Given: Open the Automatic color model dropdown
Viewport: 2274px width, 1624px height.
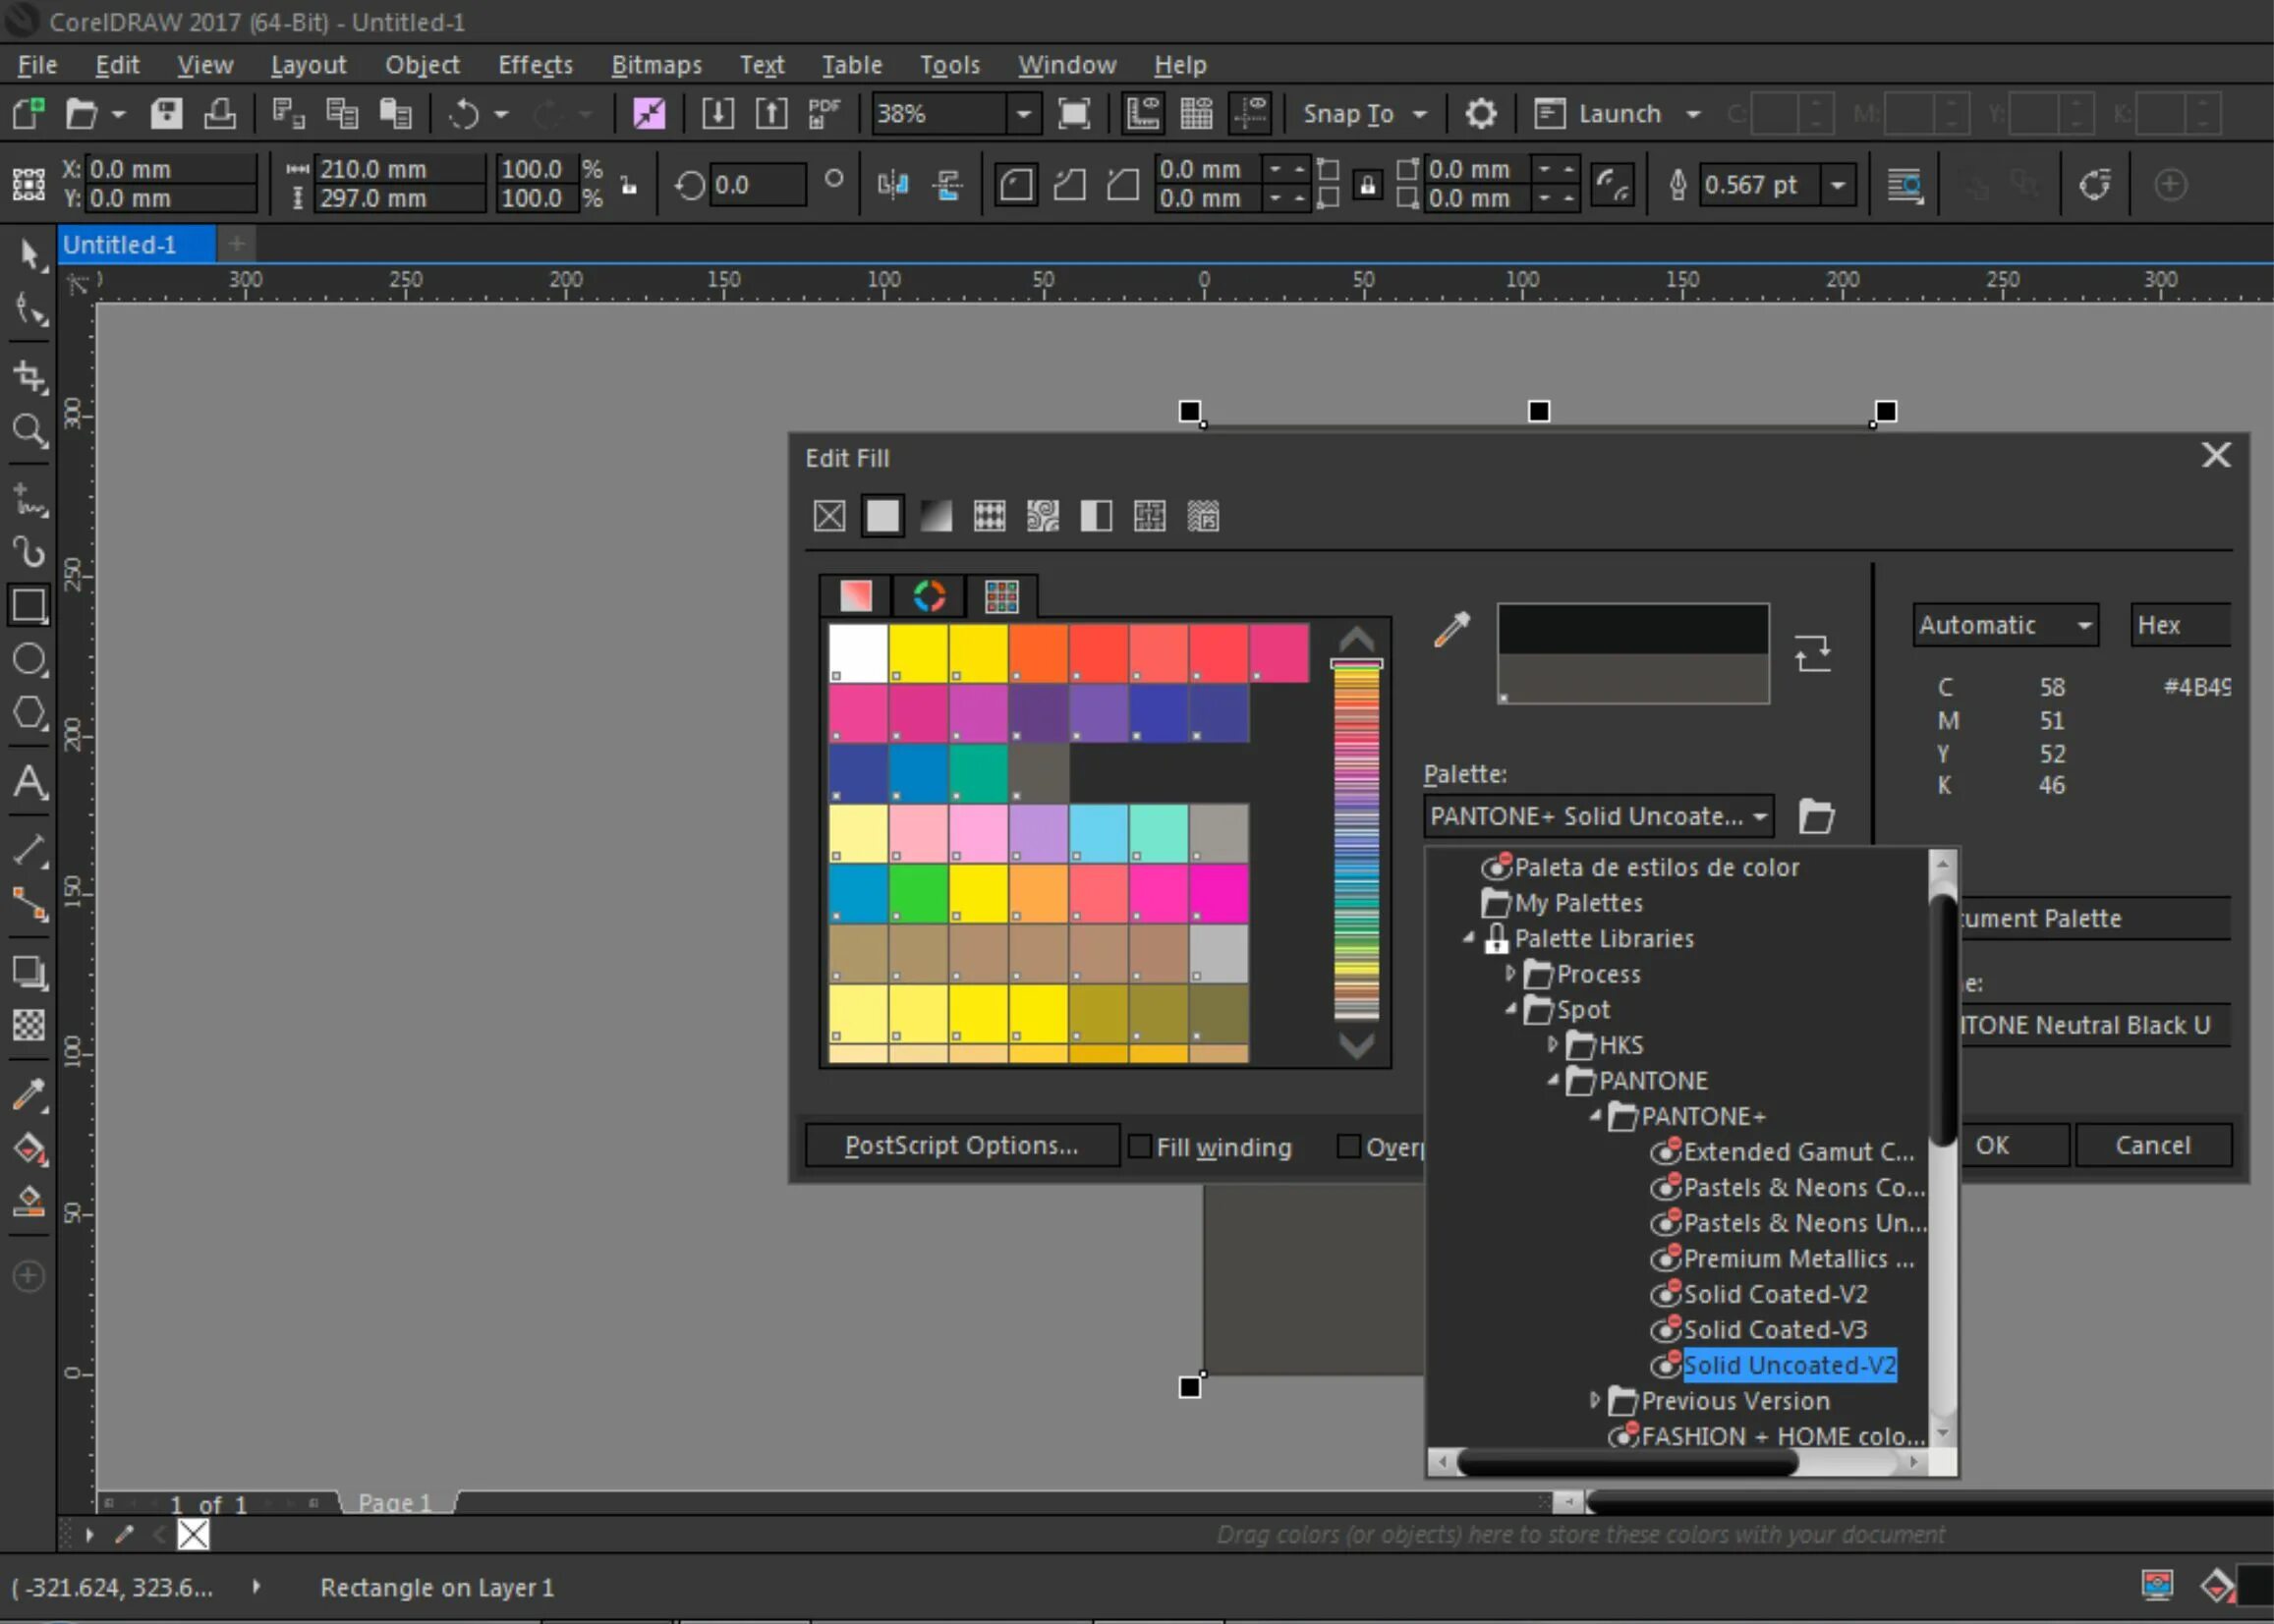Looking at the screenshot, I should [2002, 624].
